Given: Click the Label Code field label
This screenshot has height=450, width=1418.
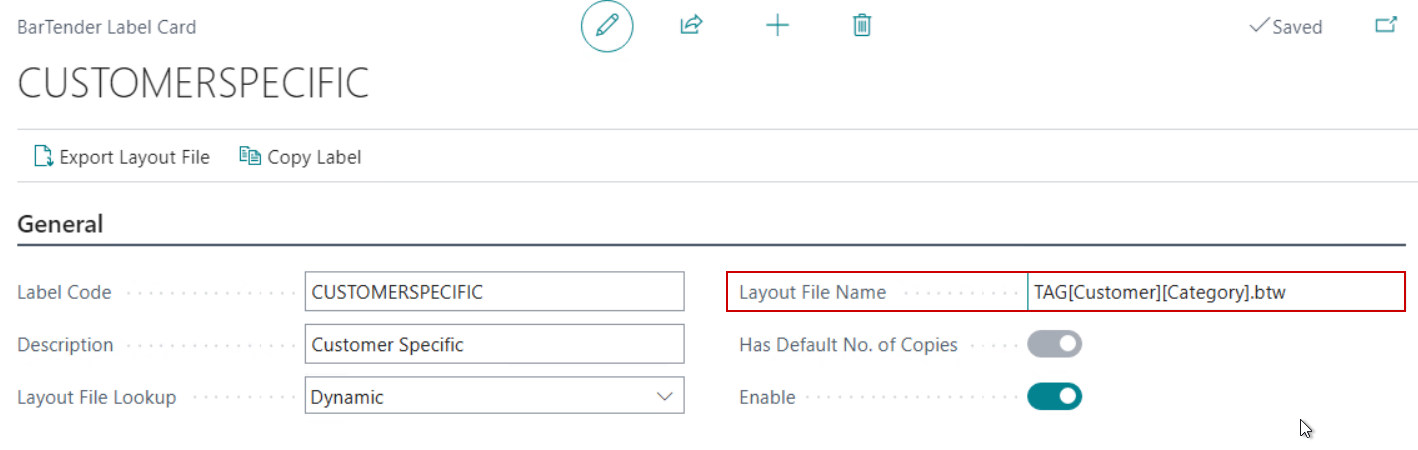Looking at the screenshot, I should (x=64, y=293).
